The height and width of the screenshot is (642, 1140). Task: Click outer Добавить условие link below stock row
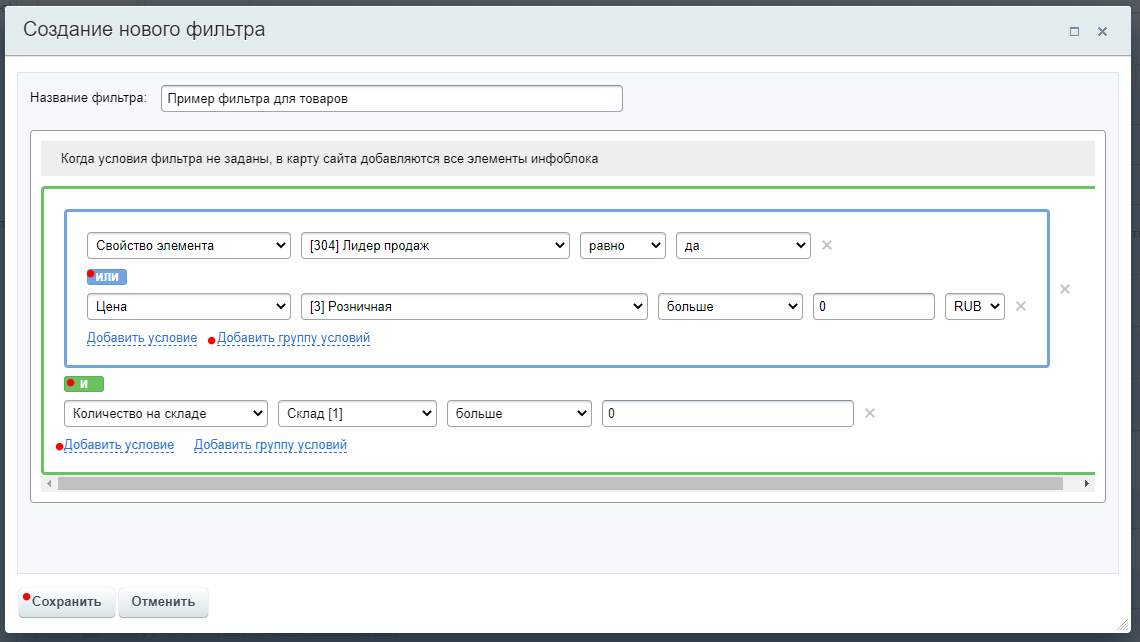[119, 445]
